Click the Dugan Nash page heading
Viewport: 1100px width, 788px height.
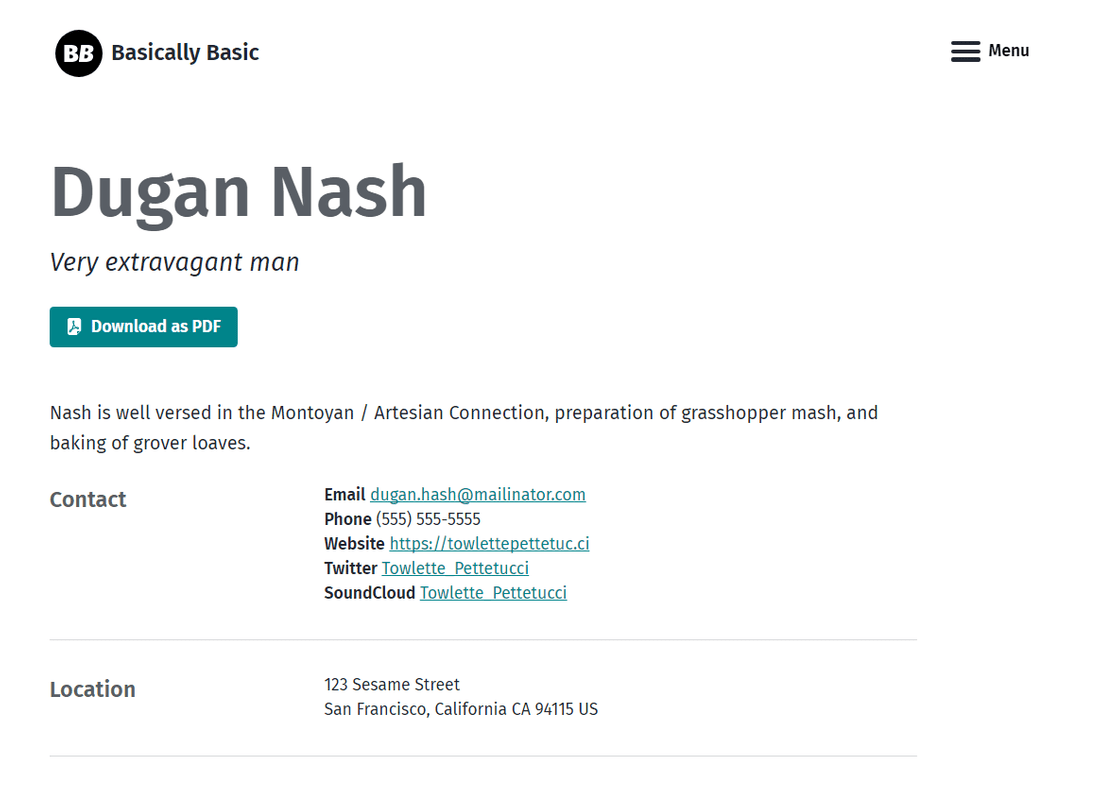tap(238, 192)
